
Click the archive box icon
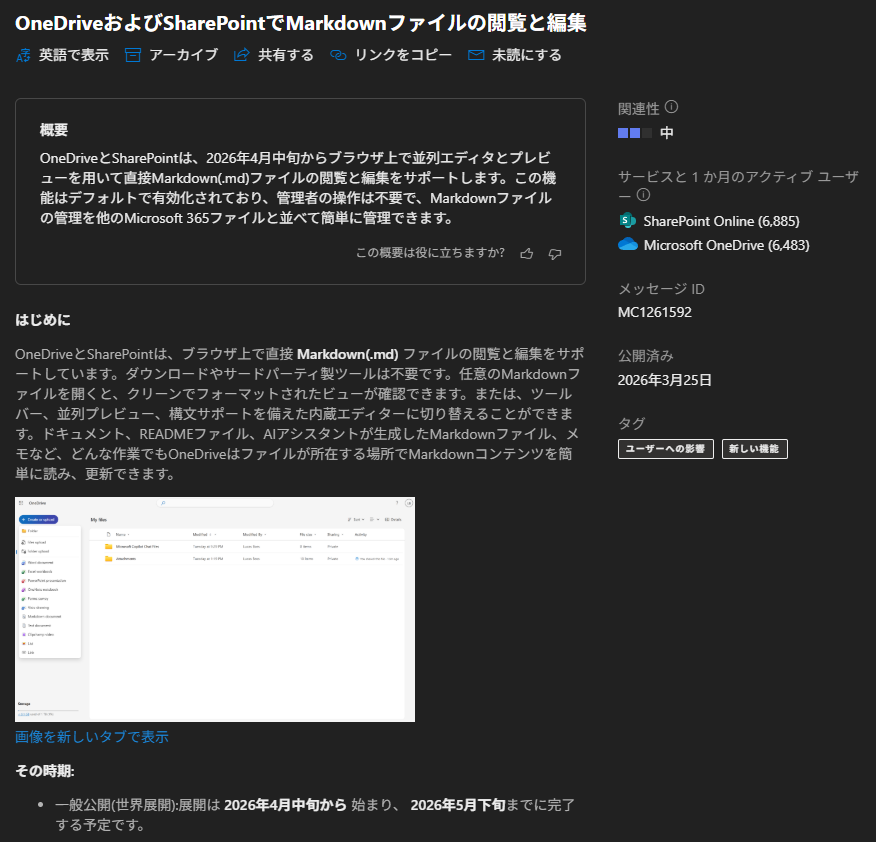point(132,55)
